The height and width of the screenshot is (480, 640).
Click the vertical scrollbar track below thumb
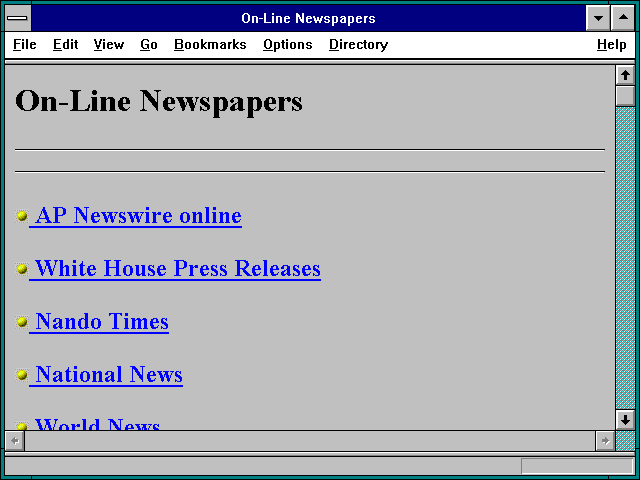625,258
